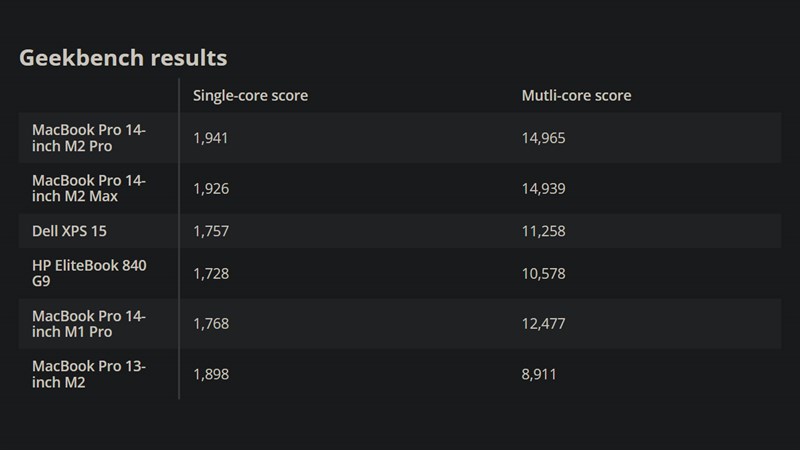Click the Geekbench results heading
The width and height of the screenshot is (800, 450).
pos(123,58)
